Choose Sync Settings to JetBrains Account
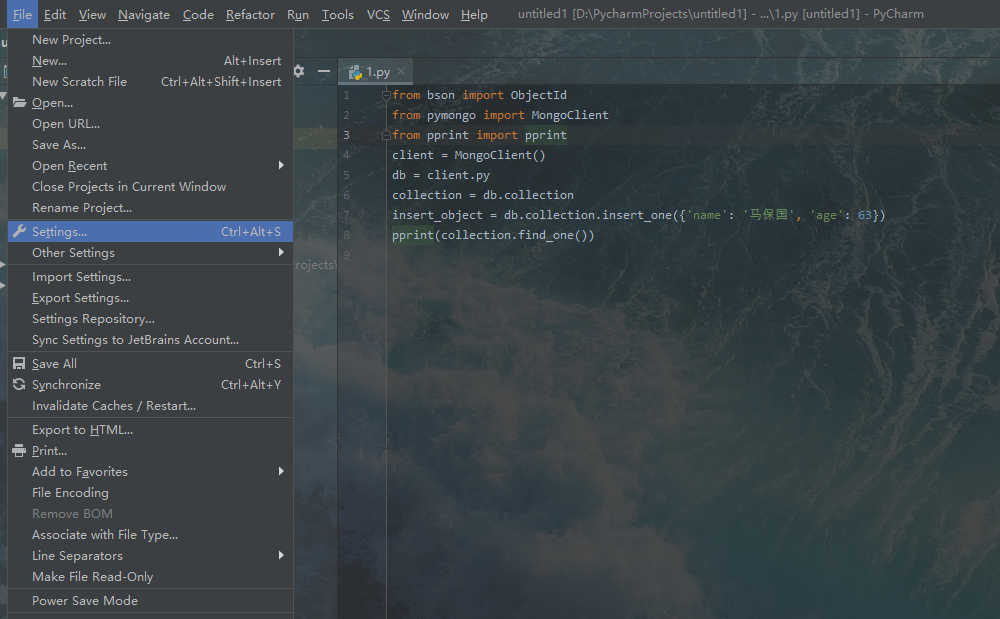The height and width of the screenshot is (619, 1000). [151, 340]
